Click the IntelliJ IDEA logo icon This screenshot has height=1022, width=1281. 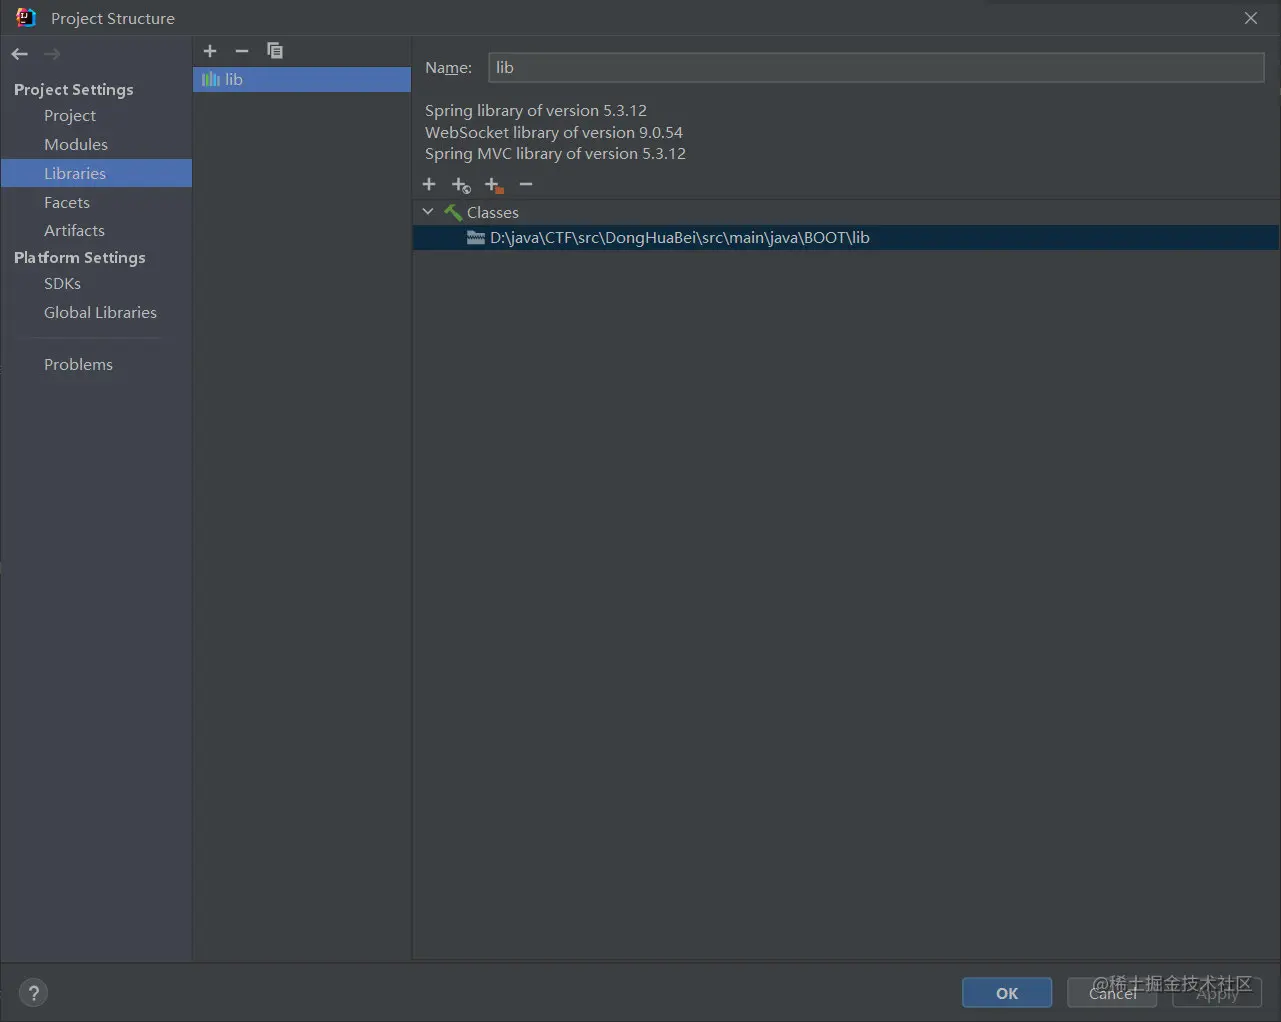tap(26, 18)
